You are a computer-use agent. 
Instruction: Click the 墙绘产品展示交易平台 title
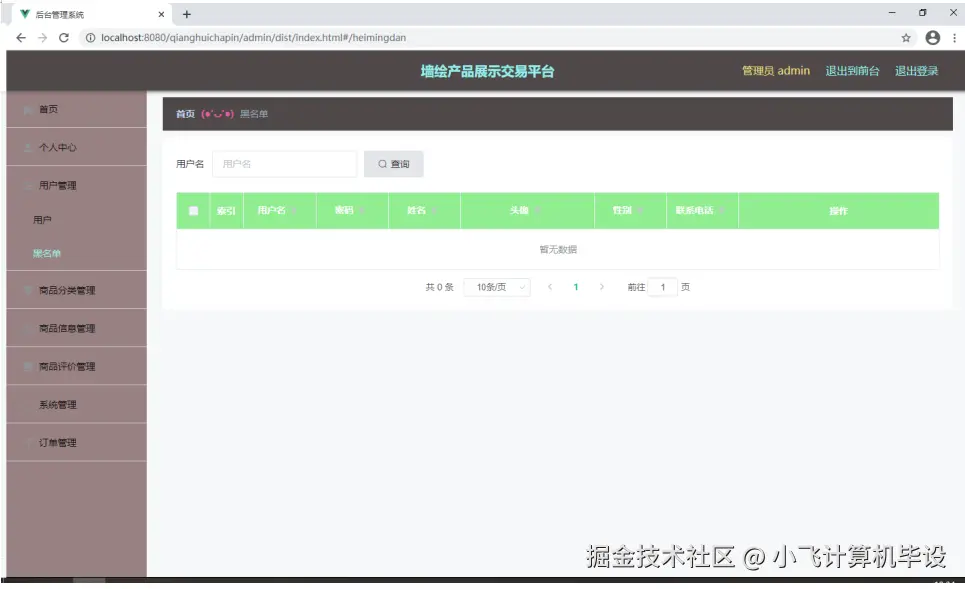click(487, 71)
